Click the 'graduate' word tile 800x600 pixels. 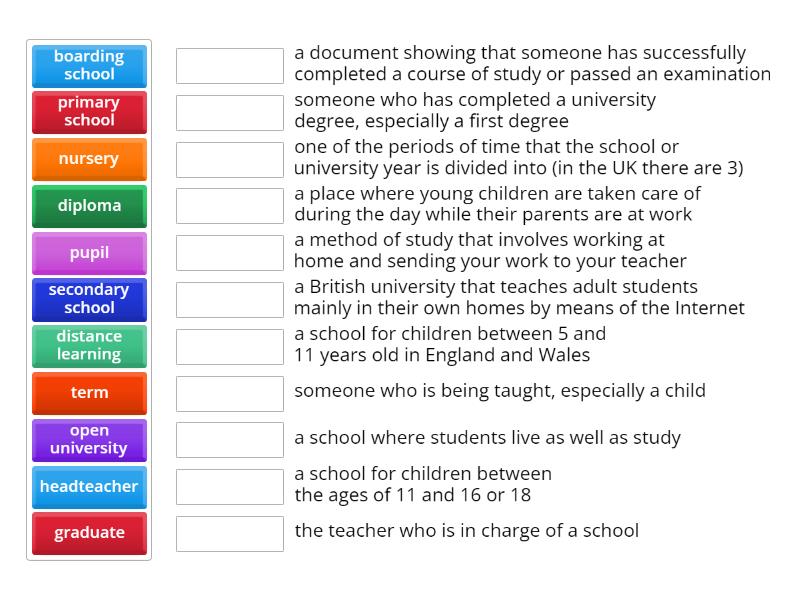(x=89, y=533)
